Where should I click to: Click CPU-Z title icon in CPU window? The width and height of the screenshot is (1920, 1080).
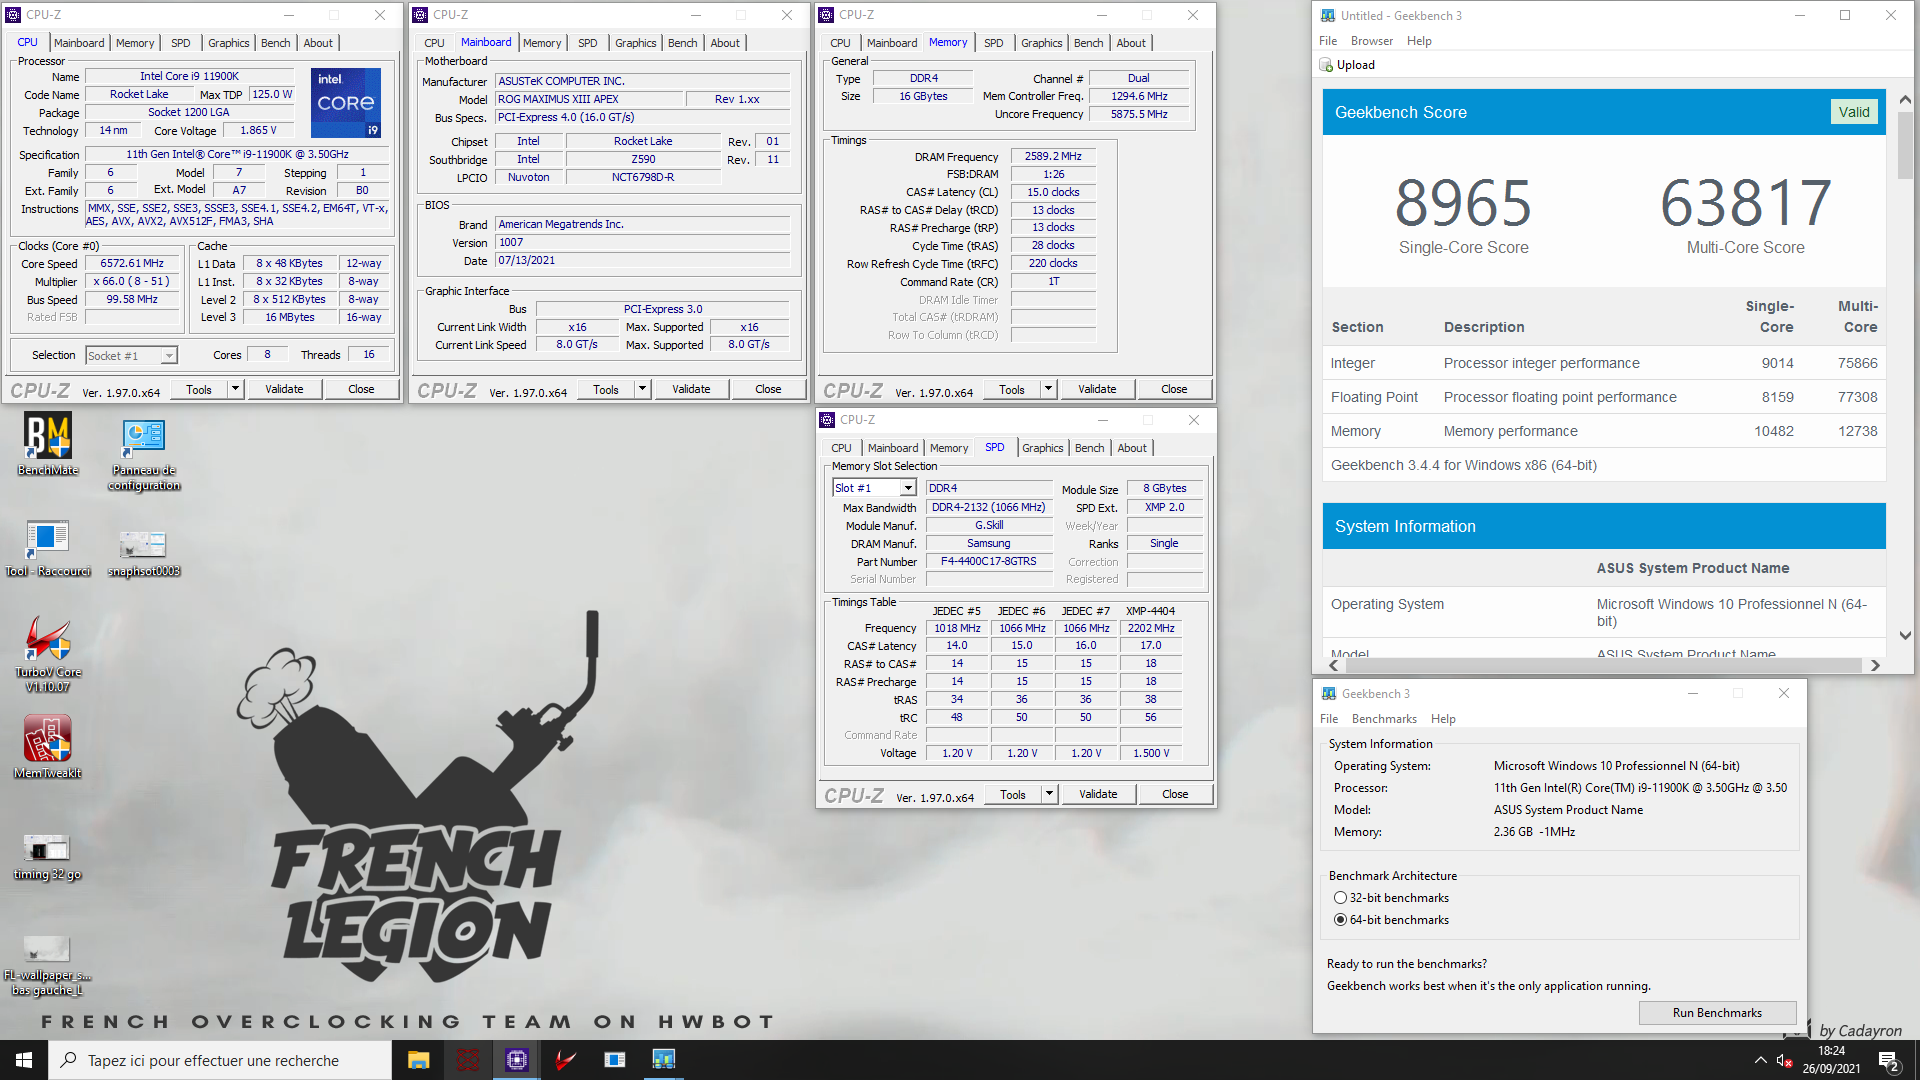[14, 15]
